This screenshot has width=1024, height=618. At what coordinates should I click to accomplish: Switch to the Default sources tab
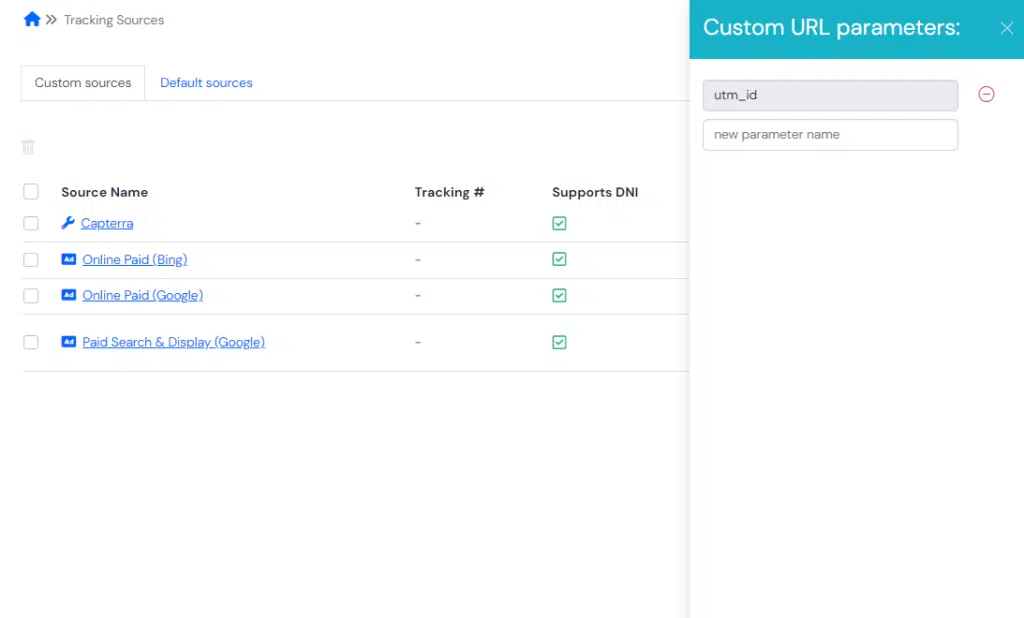(x=206, y=83)
